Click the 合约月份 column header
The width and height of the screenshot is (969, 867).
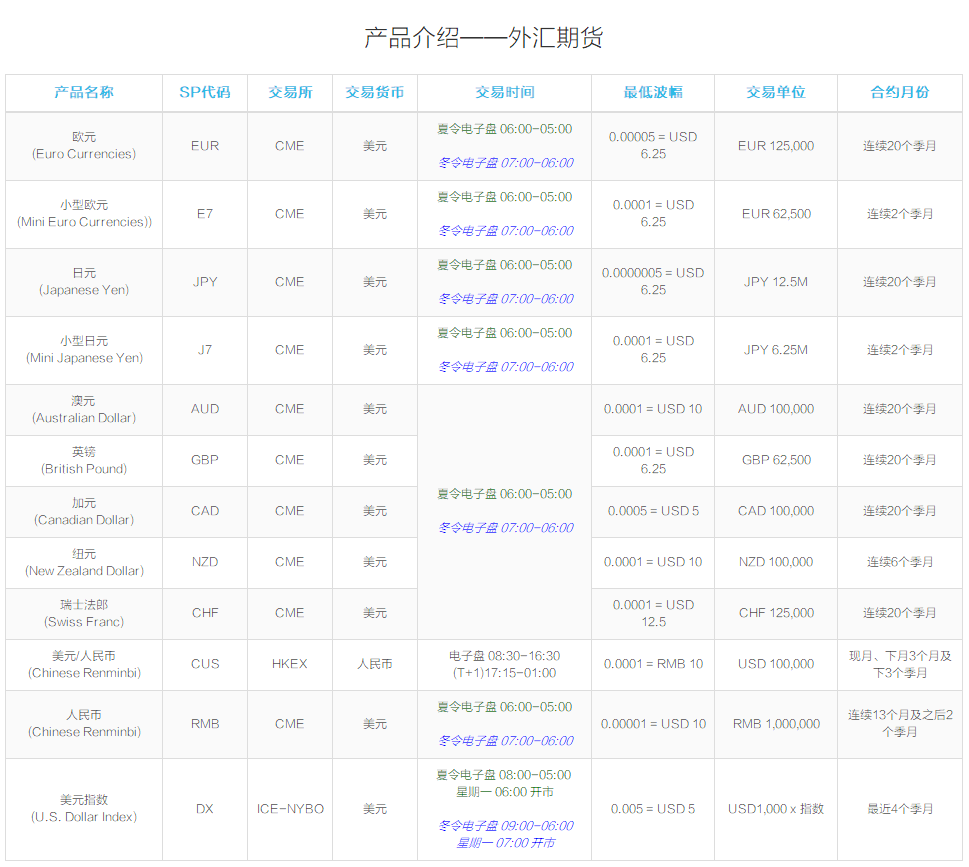pos(899,92)
